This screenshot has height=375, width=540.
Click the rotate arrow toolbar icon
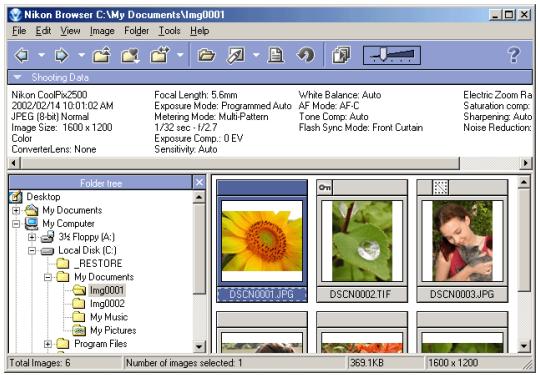(306, 55)
